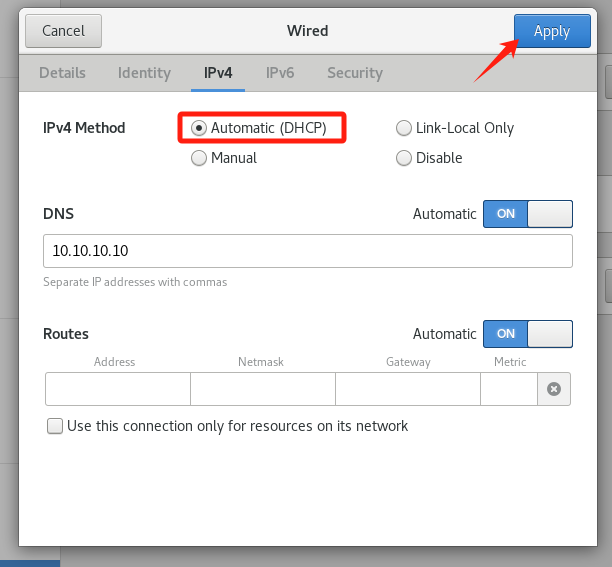Image resolution: width=612 pixels, height=567 pixels.
Task: Click the route Metric field
Action: (508, 389)
